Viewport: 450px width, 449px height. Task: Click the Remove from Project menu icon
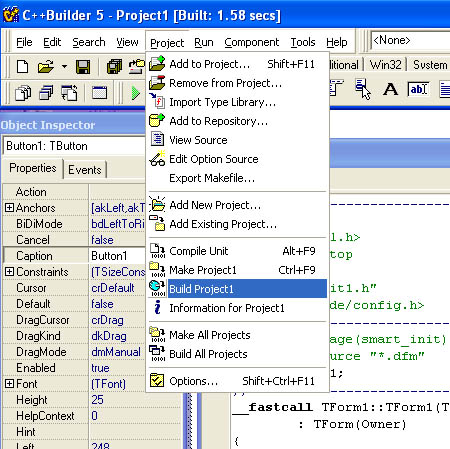157,83
